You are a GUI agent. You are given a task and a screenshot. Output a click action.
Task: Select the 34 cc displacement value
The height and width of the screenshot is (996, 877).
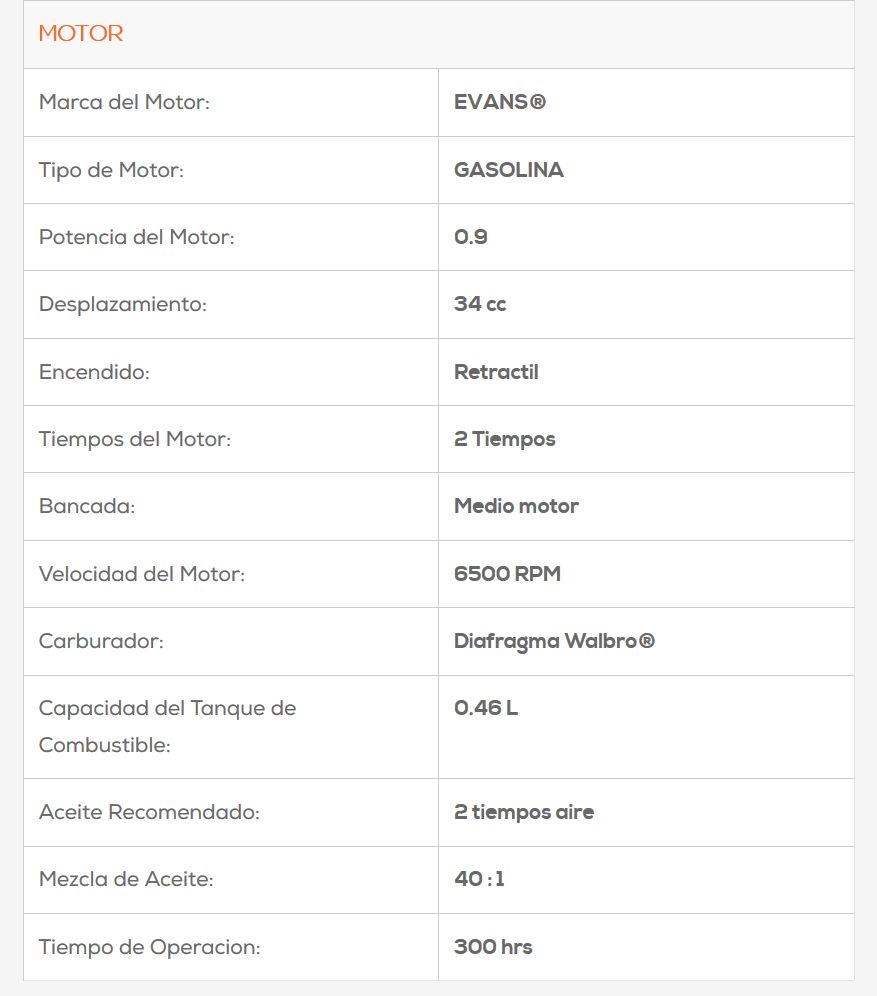coord(480,304)
